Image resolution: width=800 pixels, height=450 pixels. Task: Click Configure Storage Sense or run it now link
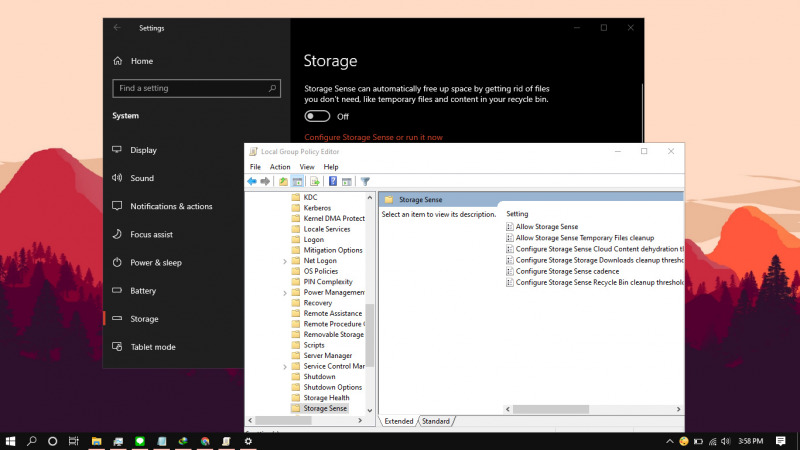pyautogui.click(x=373, y=137)
